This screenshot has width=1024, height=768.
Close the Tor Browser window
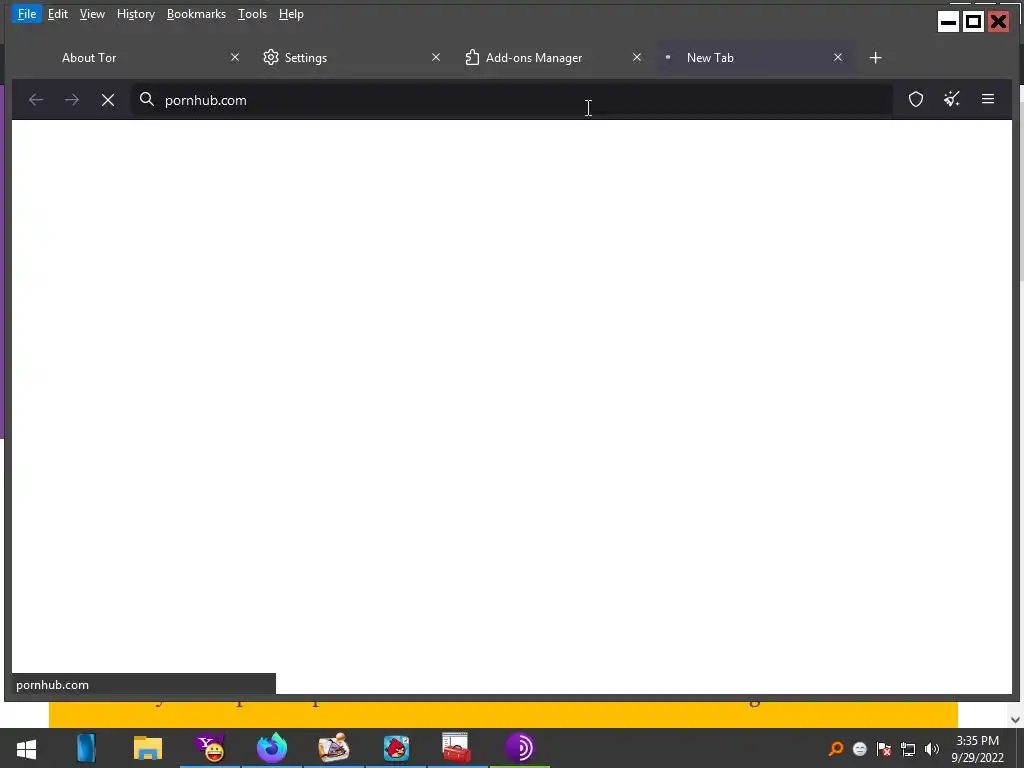point(998,22)
